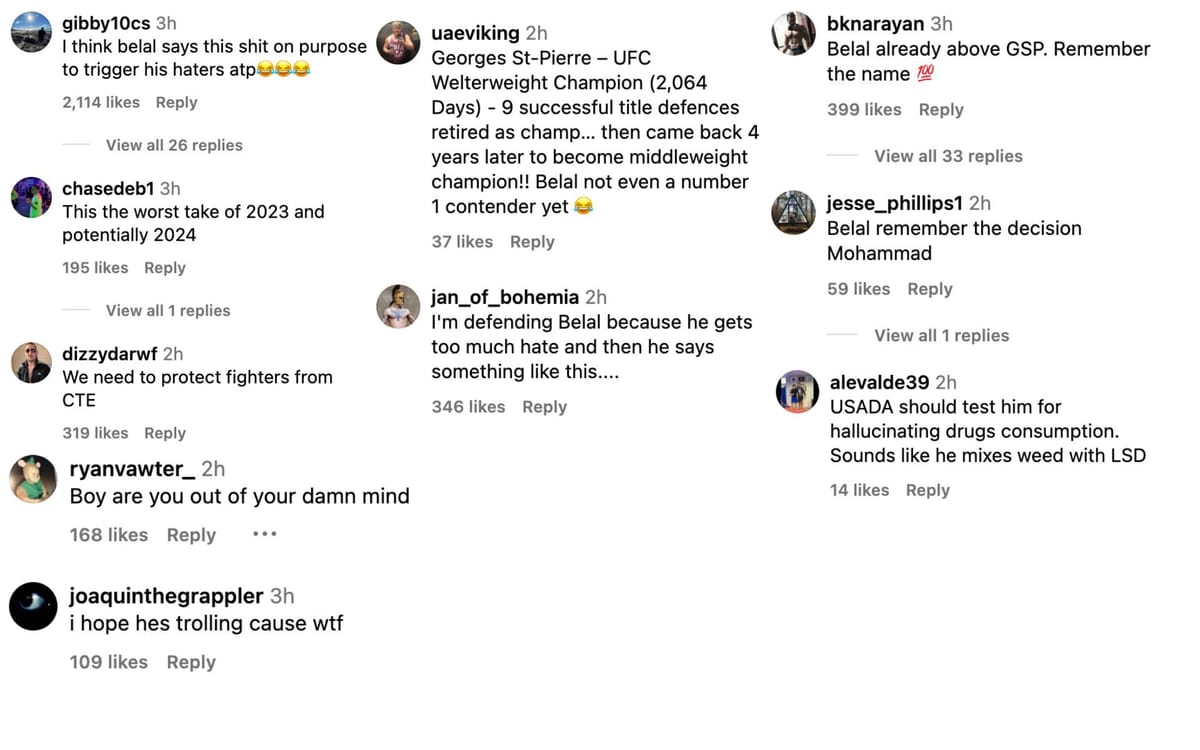Image resolution: width=1200 pixels, height=750 pixels.
Task: Click joaquinthegrappler's dark avatar
Action: [33, 606]
